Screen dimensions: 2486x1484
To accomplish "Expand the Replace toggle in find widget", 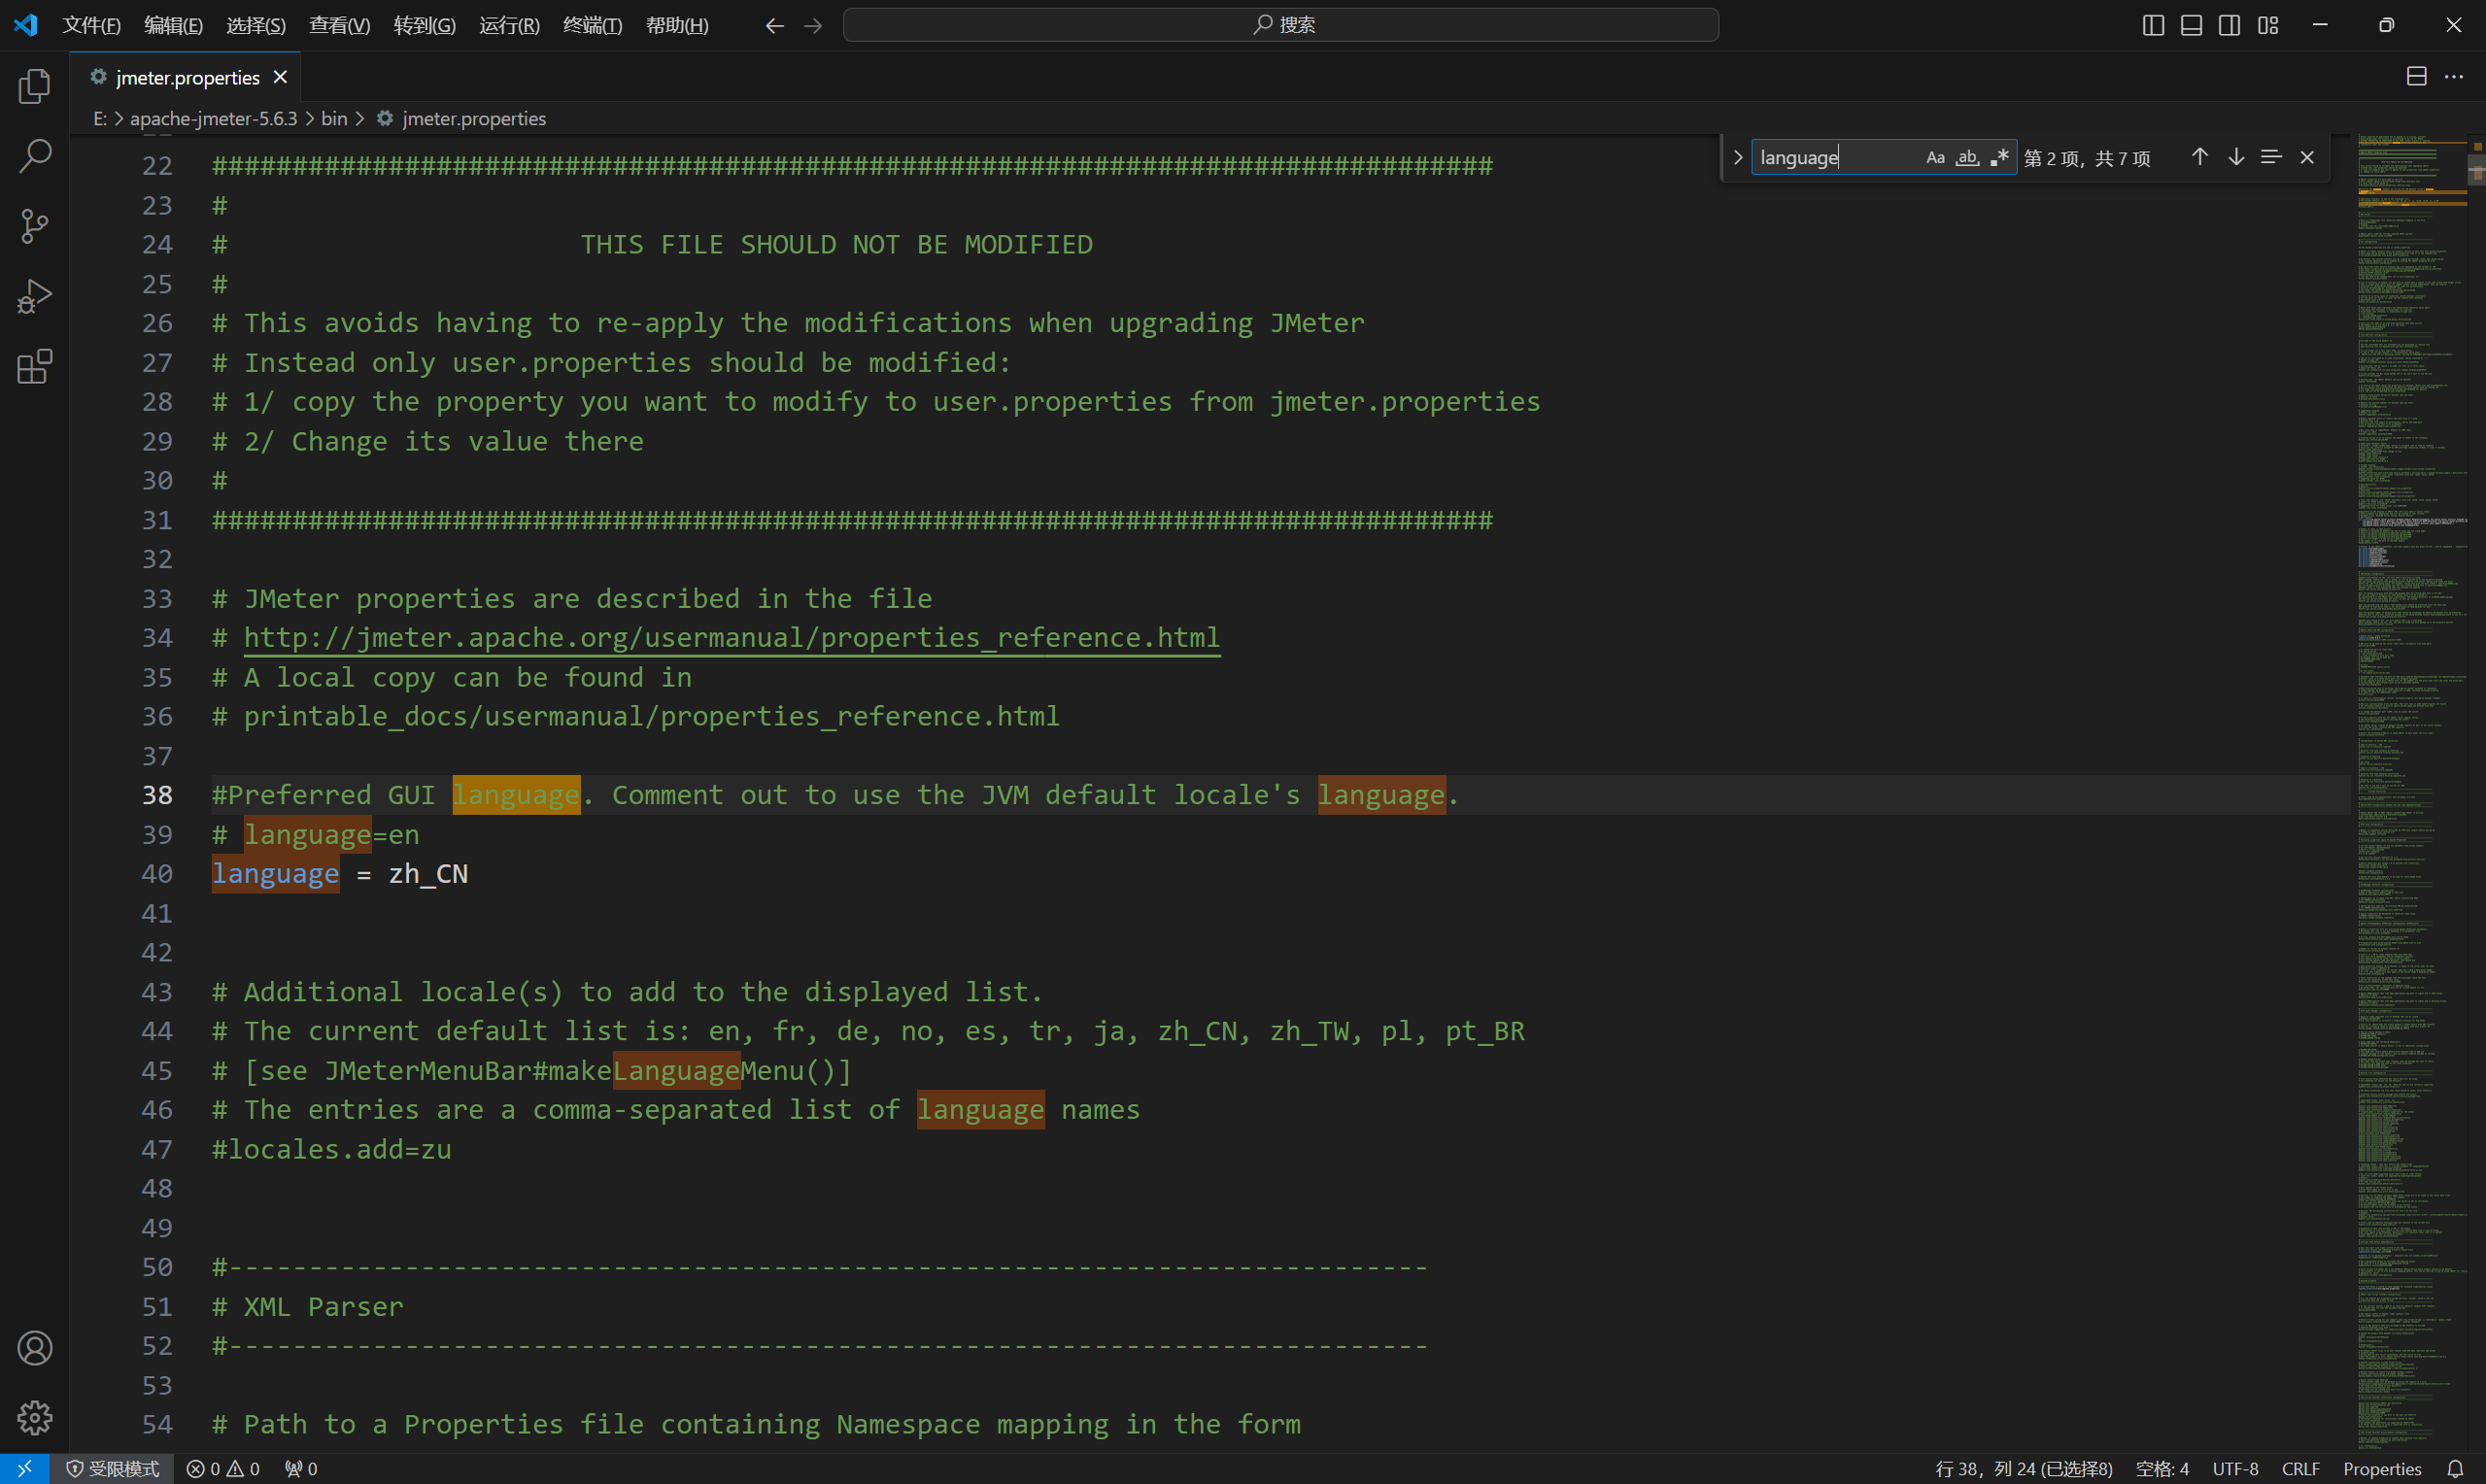I will (1738, 157).
